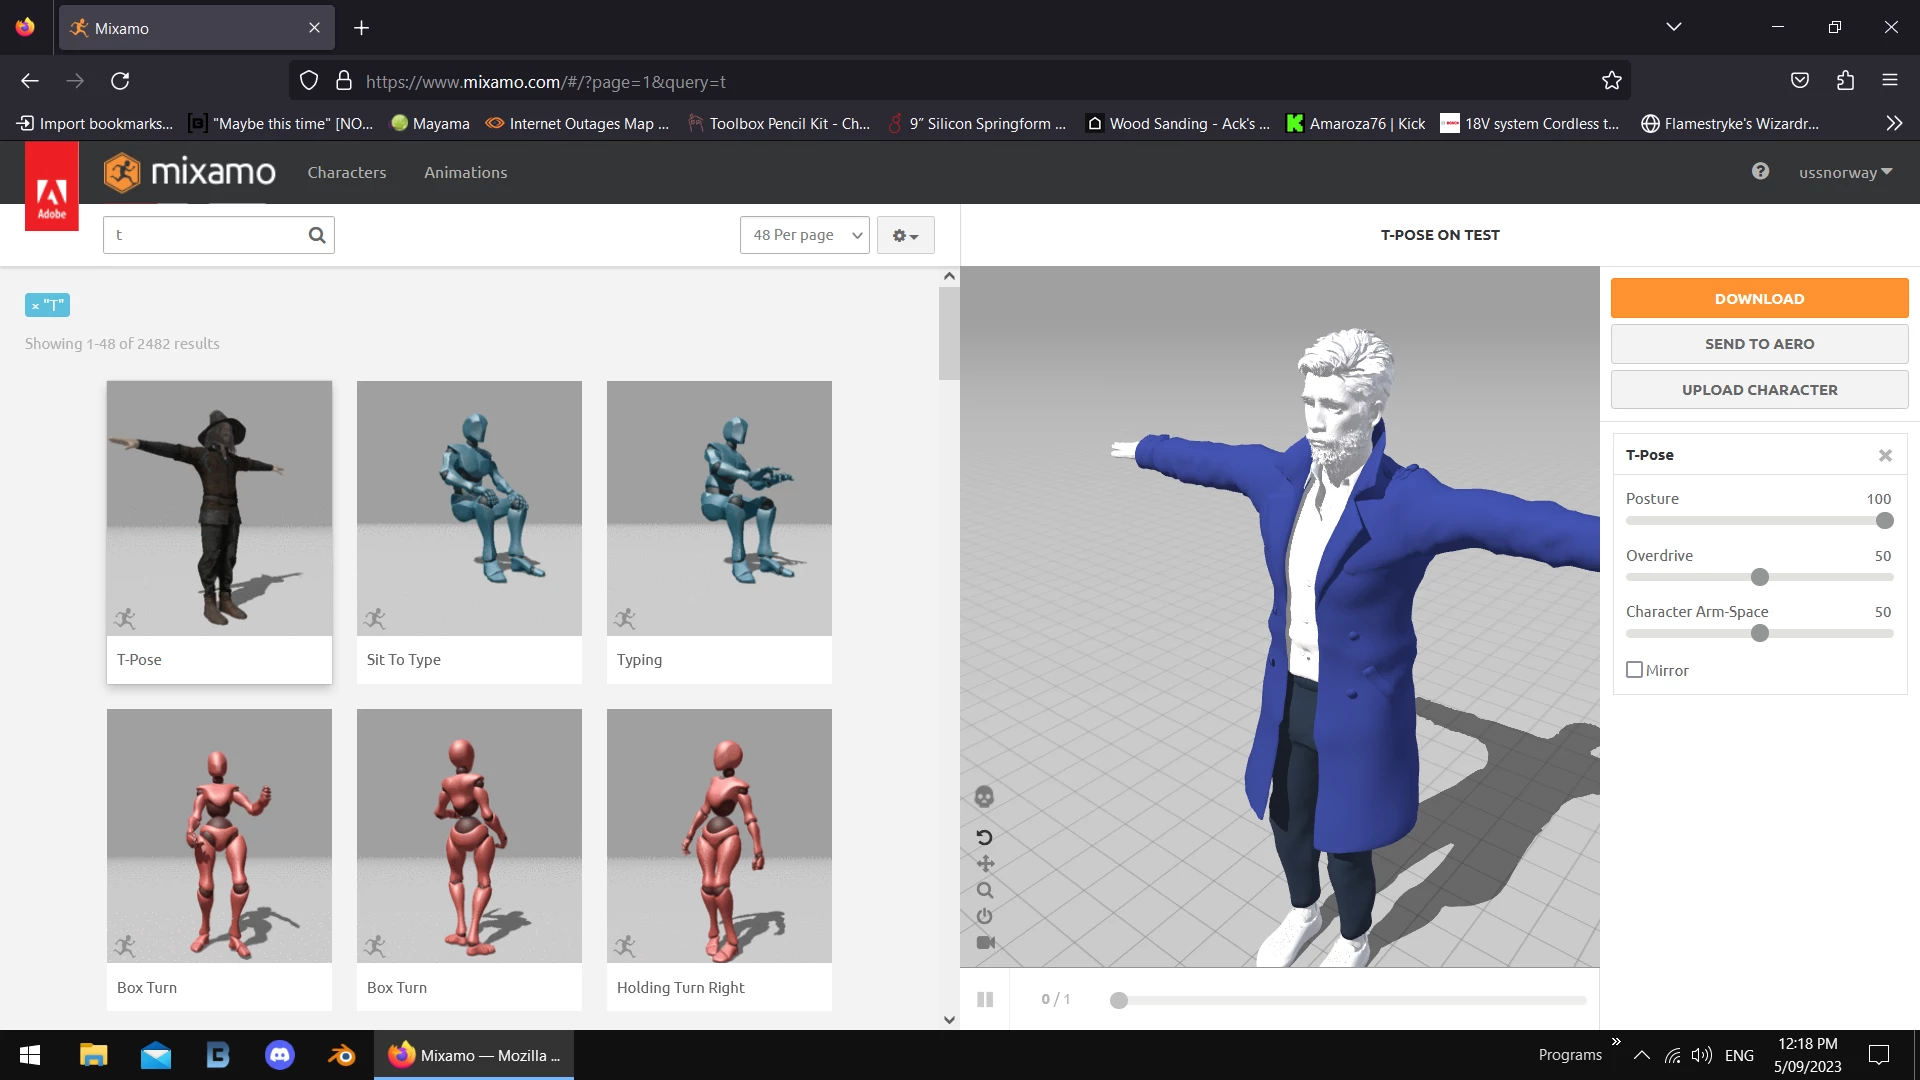Remove the "T" search filter tag
The image size is (1920, 1080).
[x=35, y=306]
